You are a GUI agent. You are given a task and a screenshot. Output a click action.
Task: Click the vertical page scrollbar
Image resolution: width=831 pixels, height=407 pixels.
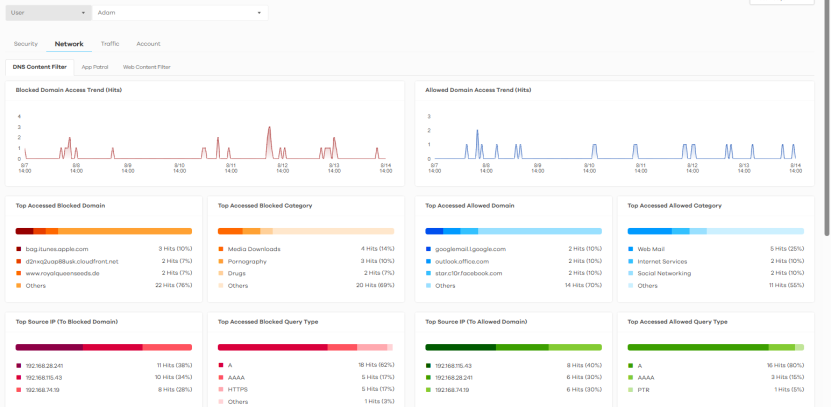[826, 120]
